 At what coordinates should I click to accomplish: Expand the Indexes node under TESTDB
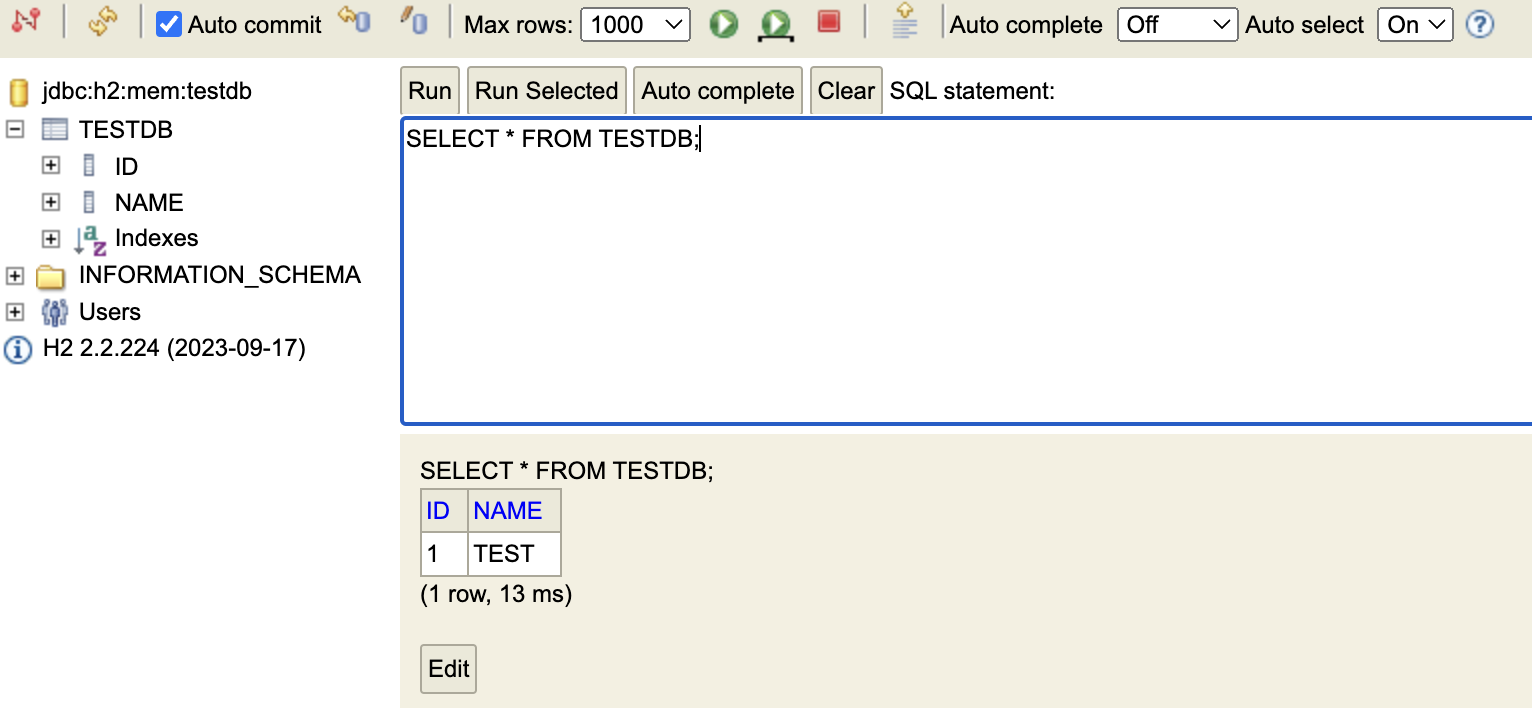51,237
